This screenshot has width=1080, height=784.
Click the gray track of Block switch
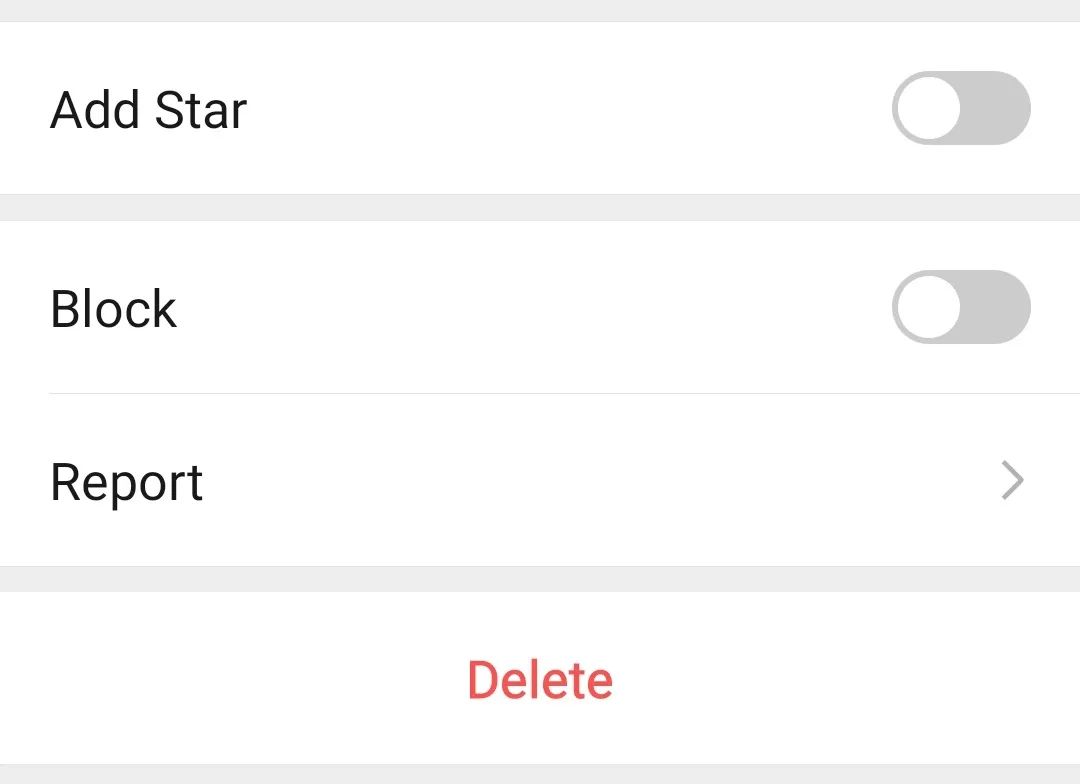[x=995, y=307]
